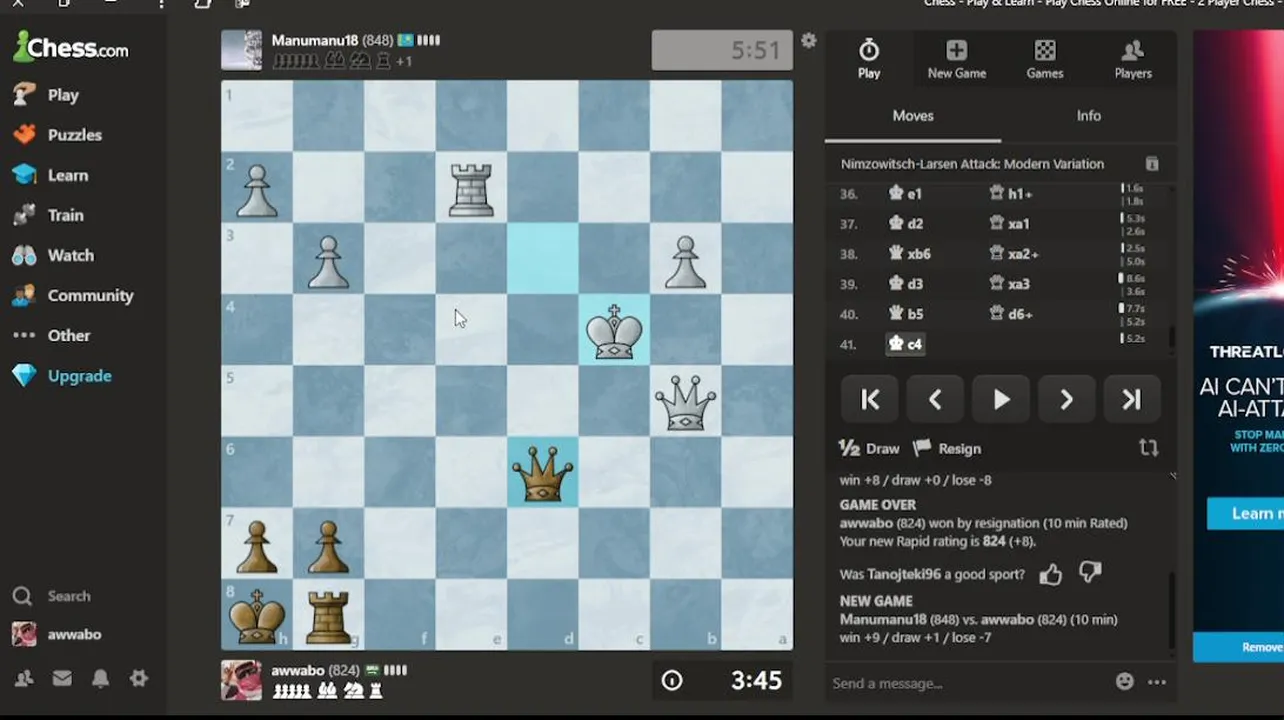Image resolution: width=1284 pixels, height=720 pixels.
Task: Click thumbs down for good sport
Action: pyautogui.click(x=1090, y=574)
